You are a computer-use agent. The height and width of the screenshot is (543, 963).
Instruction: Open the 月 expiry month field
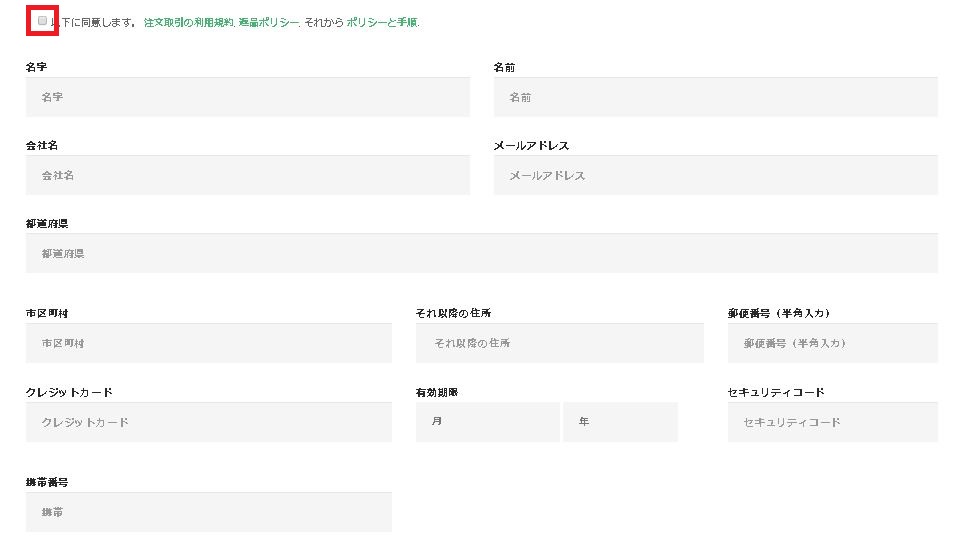click(x=487, y=423)
